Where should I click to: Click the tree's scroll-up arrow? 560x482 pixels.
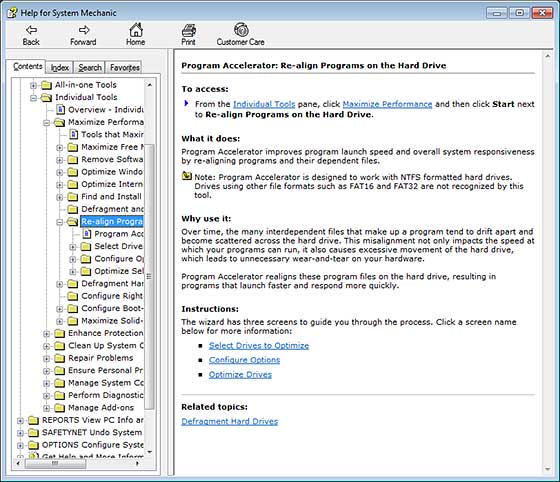pos(150,85)
